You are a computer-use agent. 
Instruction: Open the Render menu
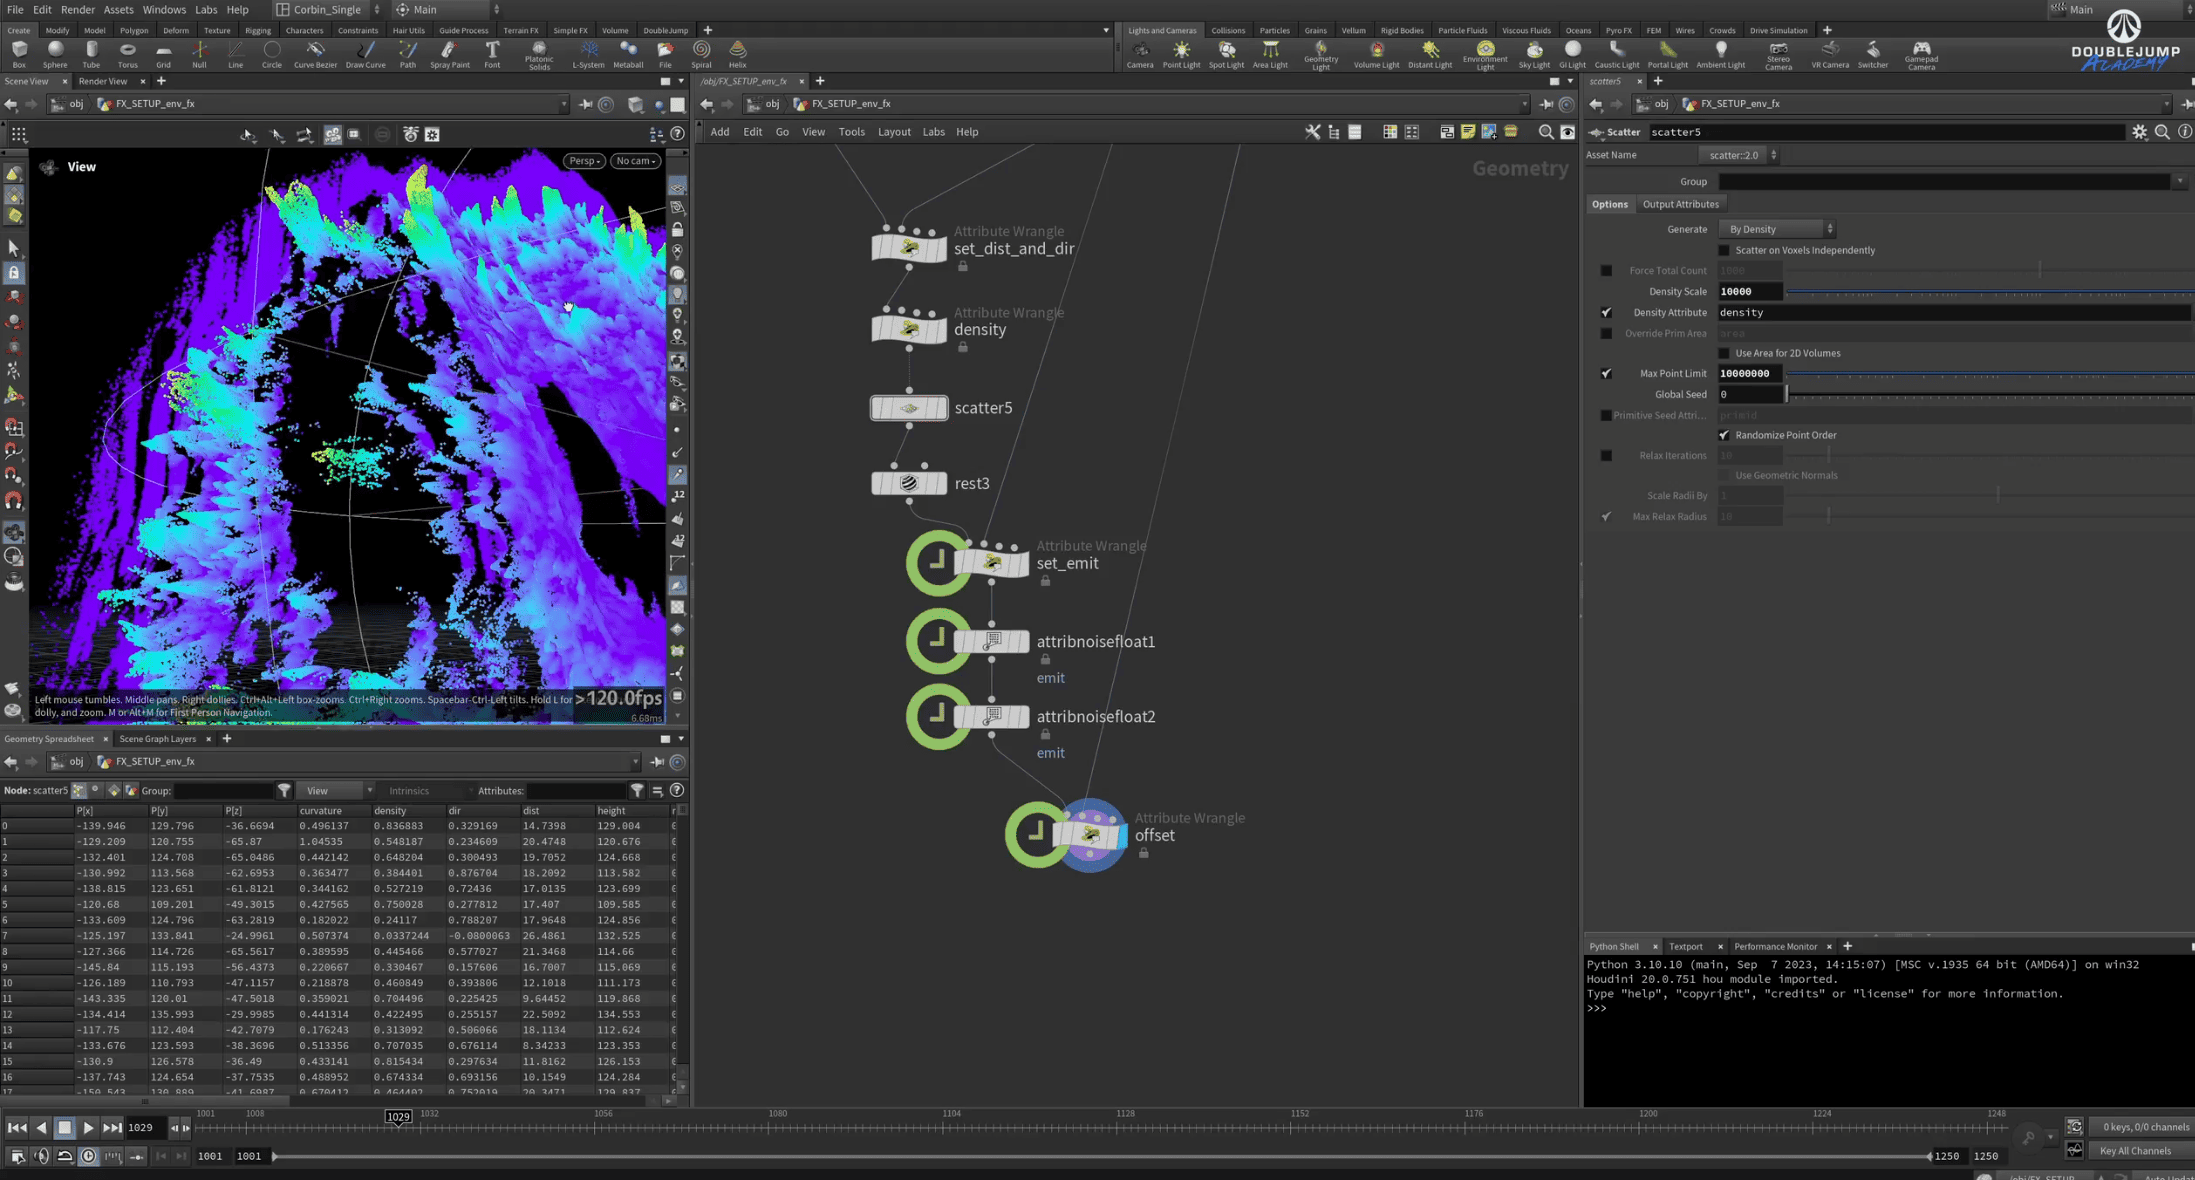coord(77,9)
